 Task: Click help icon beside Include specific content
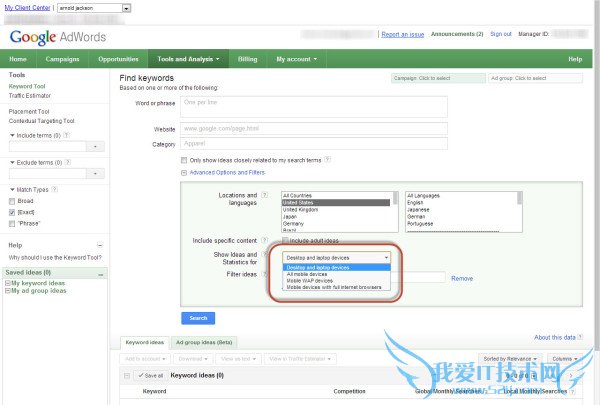pos(264,240)
